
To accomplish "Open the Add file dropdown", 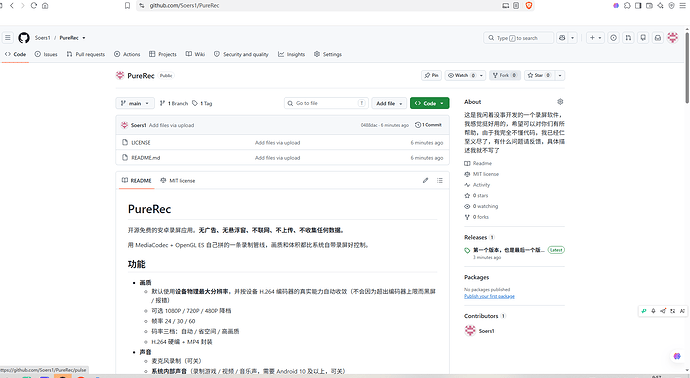I will 389,103.
